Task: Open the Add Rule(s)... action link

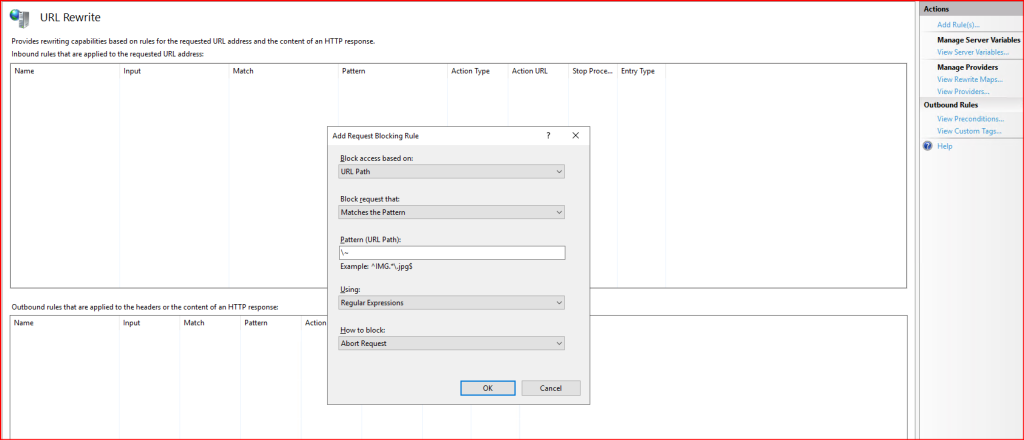Action: coord(958,24)
